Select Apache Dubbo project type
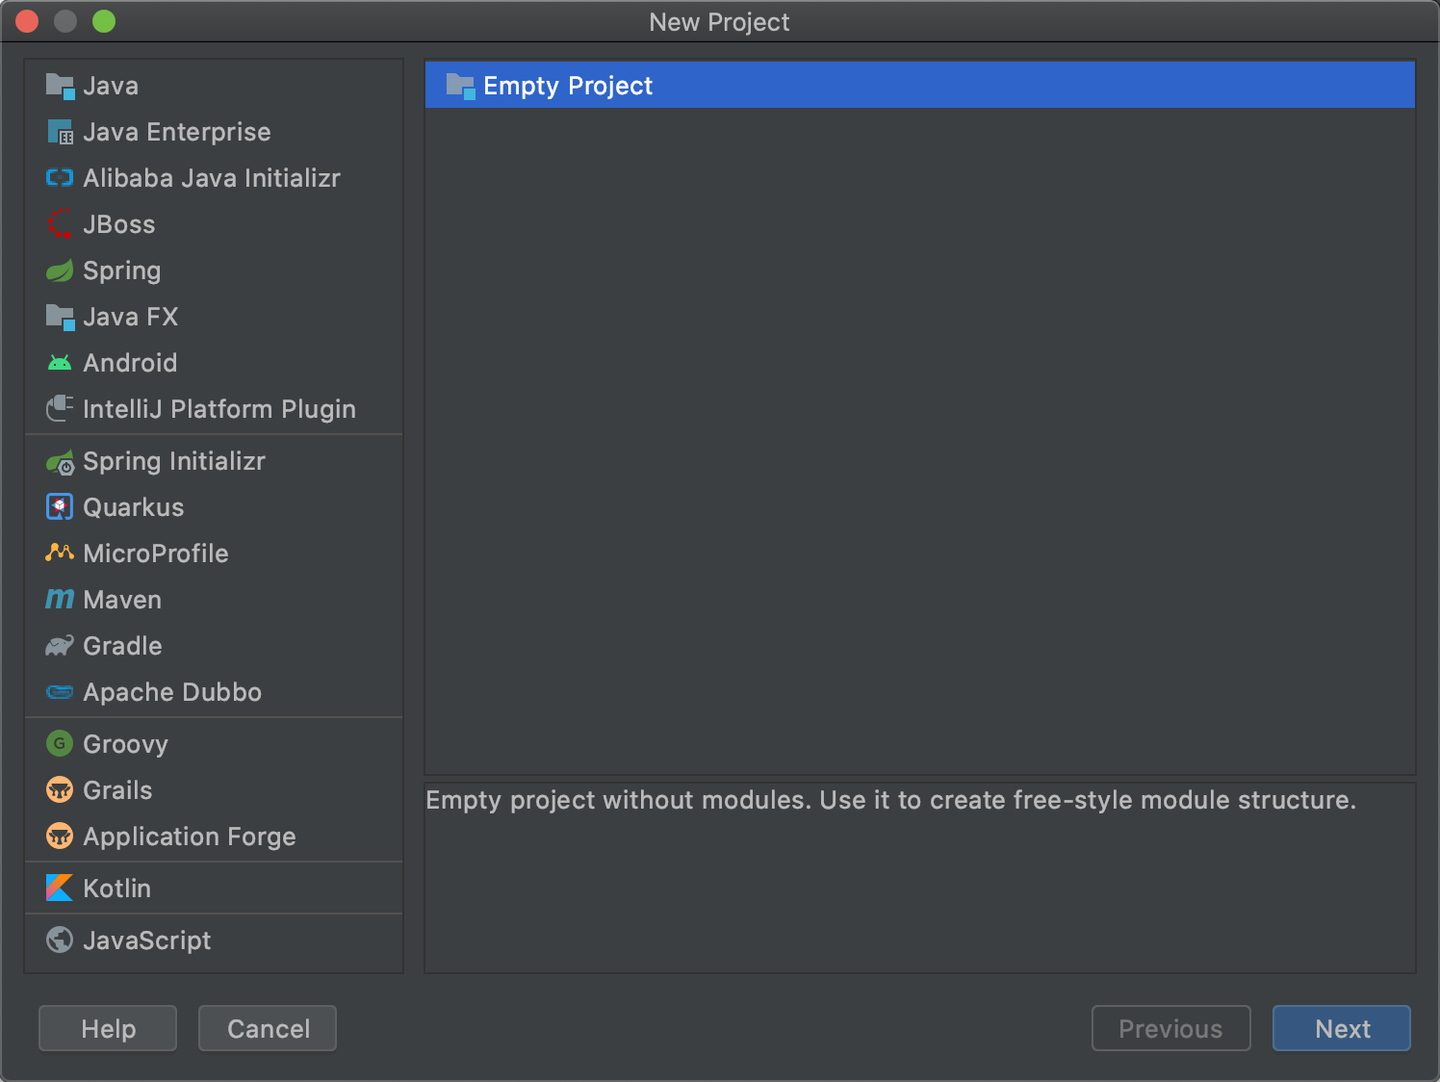 coord(172,692)
